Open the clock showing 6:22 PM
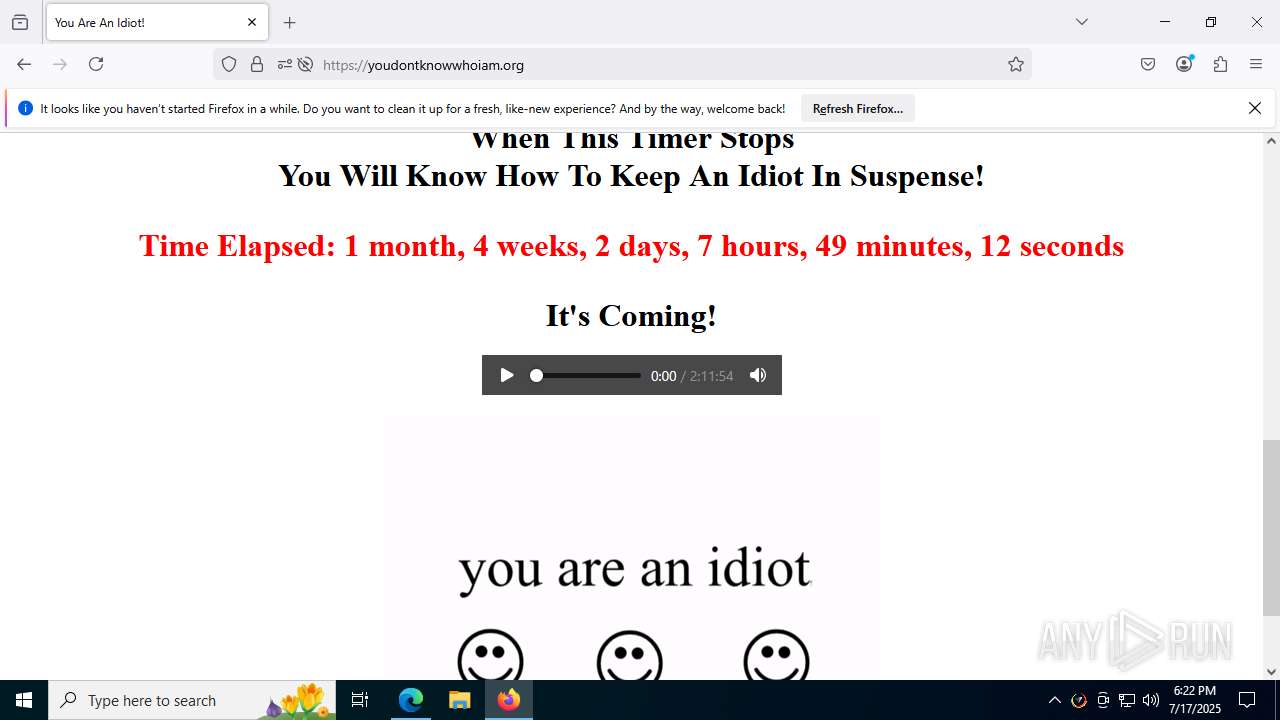Screen dimensions: 1280x720 click(x=1194, y=700)
